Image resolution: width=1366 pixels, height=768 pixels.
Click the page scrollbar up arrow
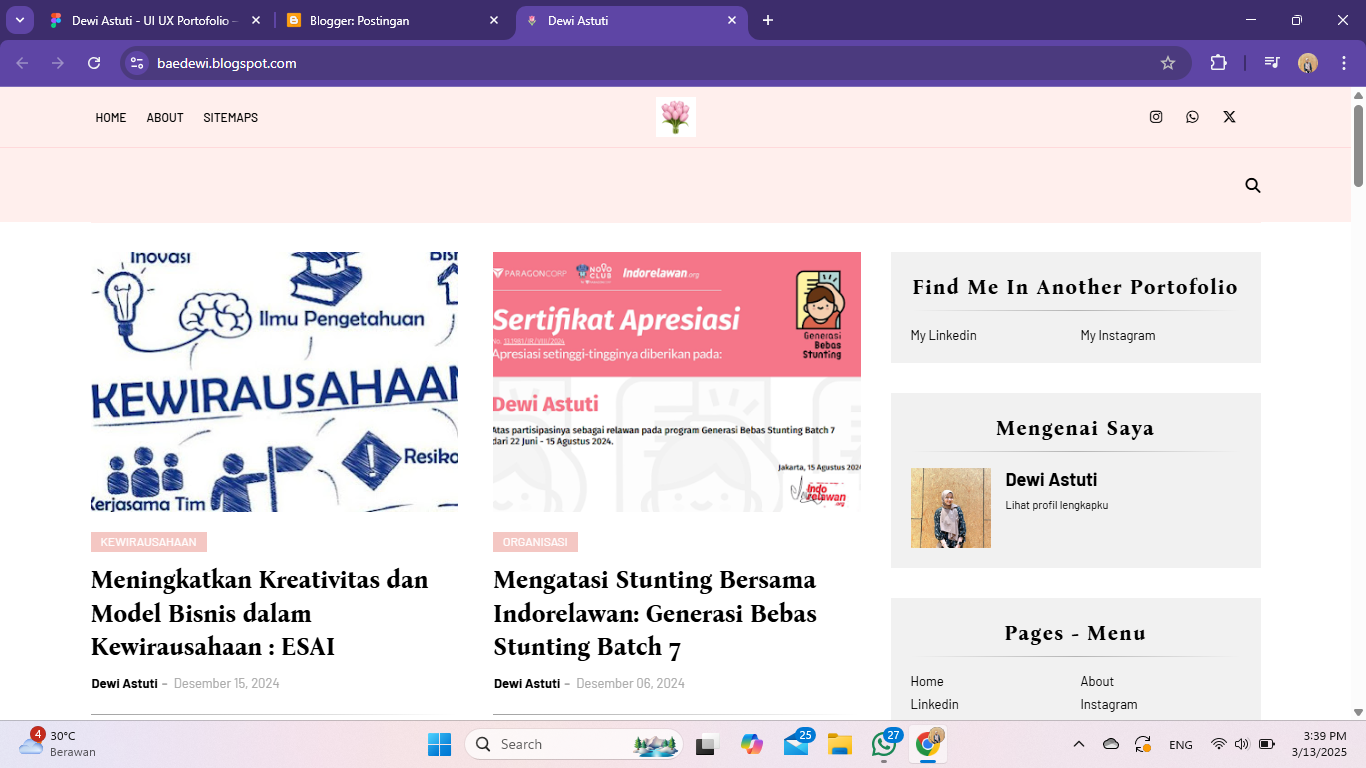pyautogui.click(x=1358, y=95)
